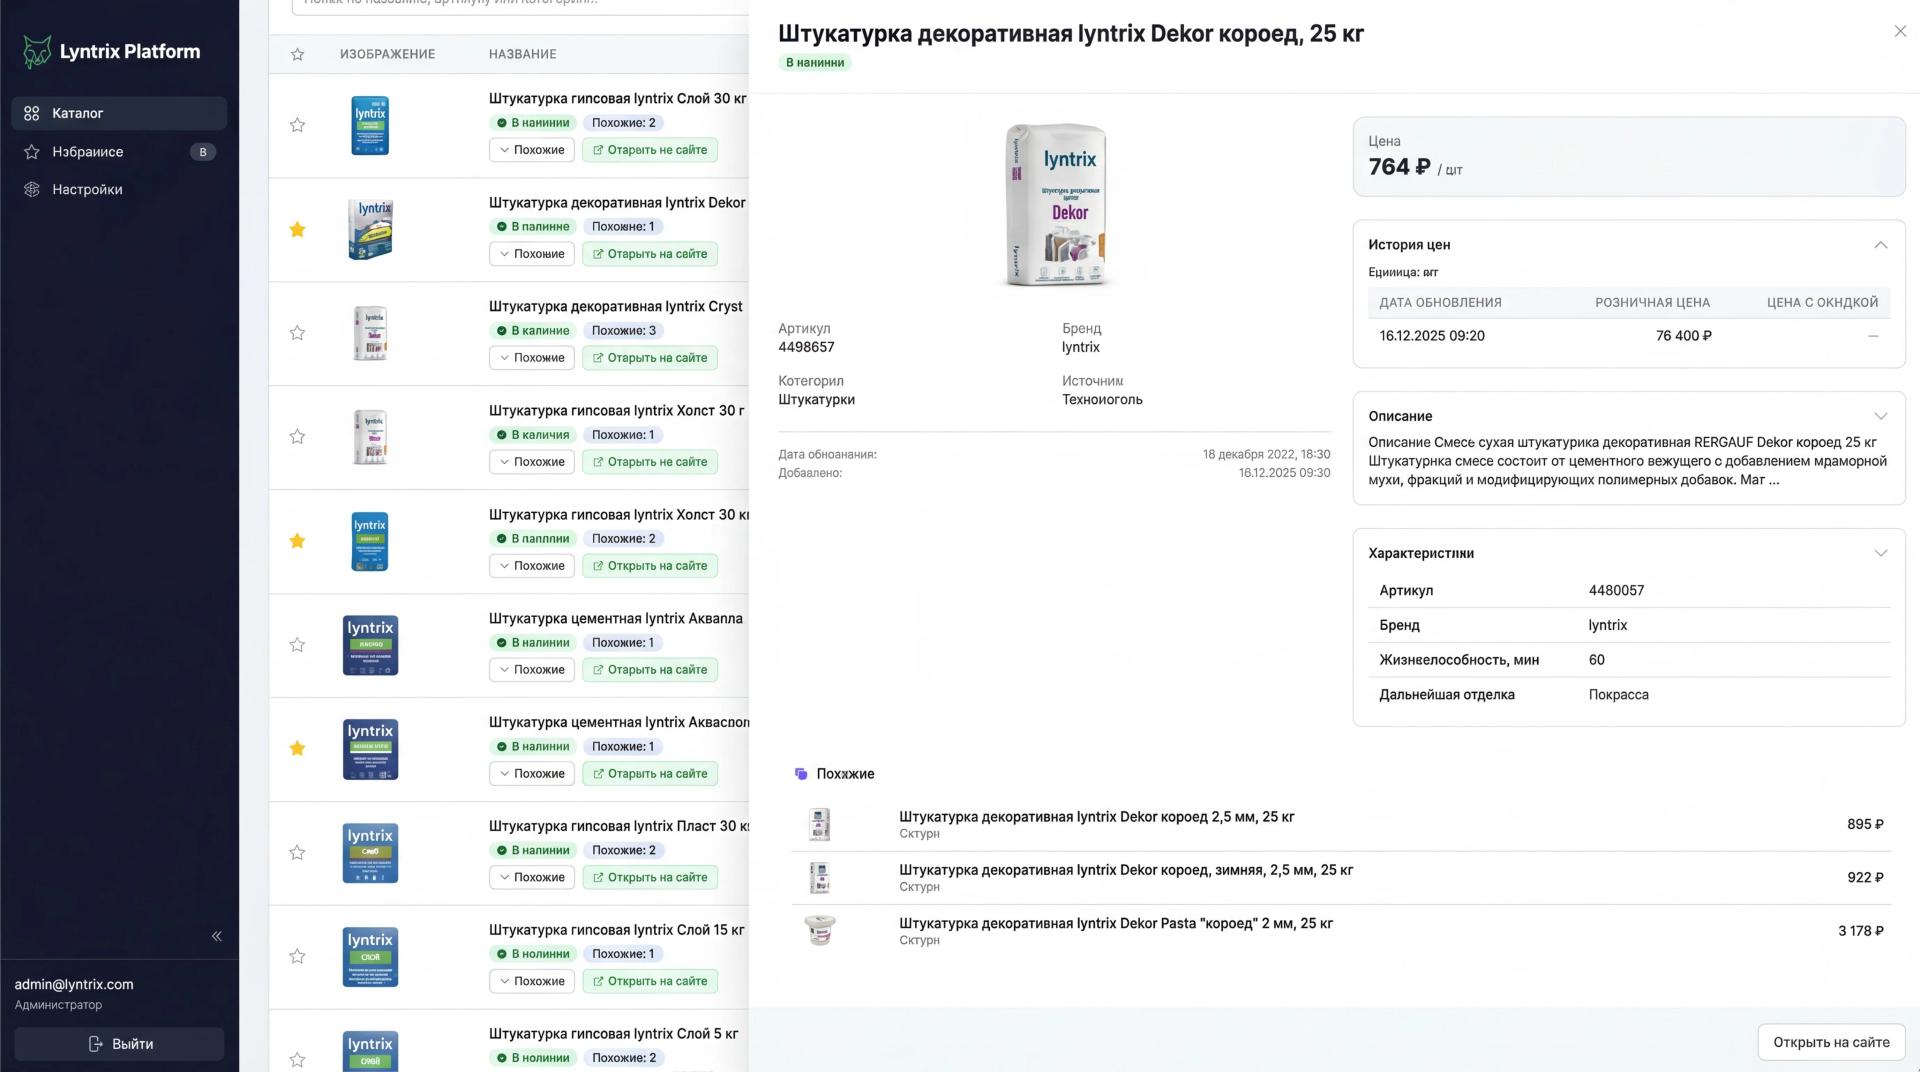The height and width of the screenshot is (1072, 1920).
Task: Open Настройки via the gear icon
Action: coord(31,189)
